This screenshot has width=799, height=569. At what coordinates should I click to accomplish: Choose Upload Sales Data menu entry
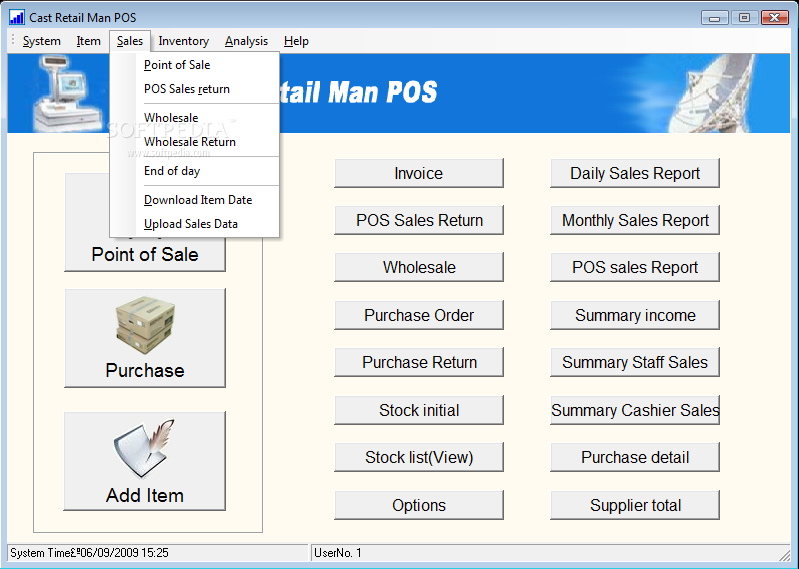tap(195, 224)
